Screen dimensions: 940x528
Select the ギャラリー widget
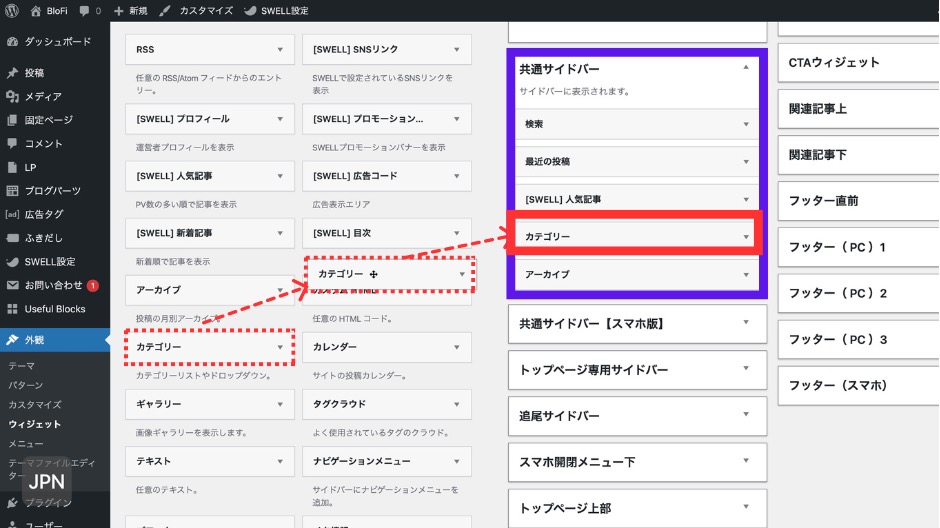point(210,404)
